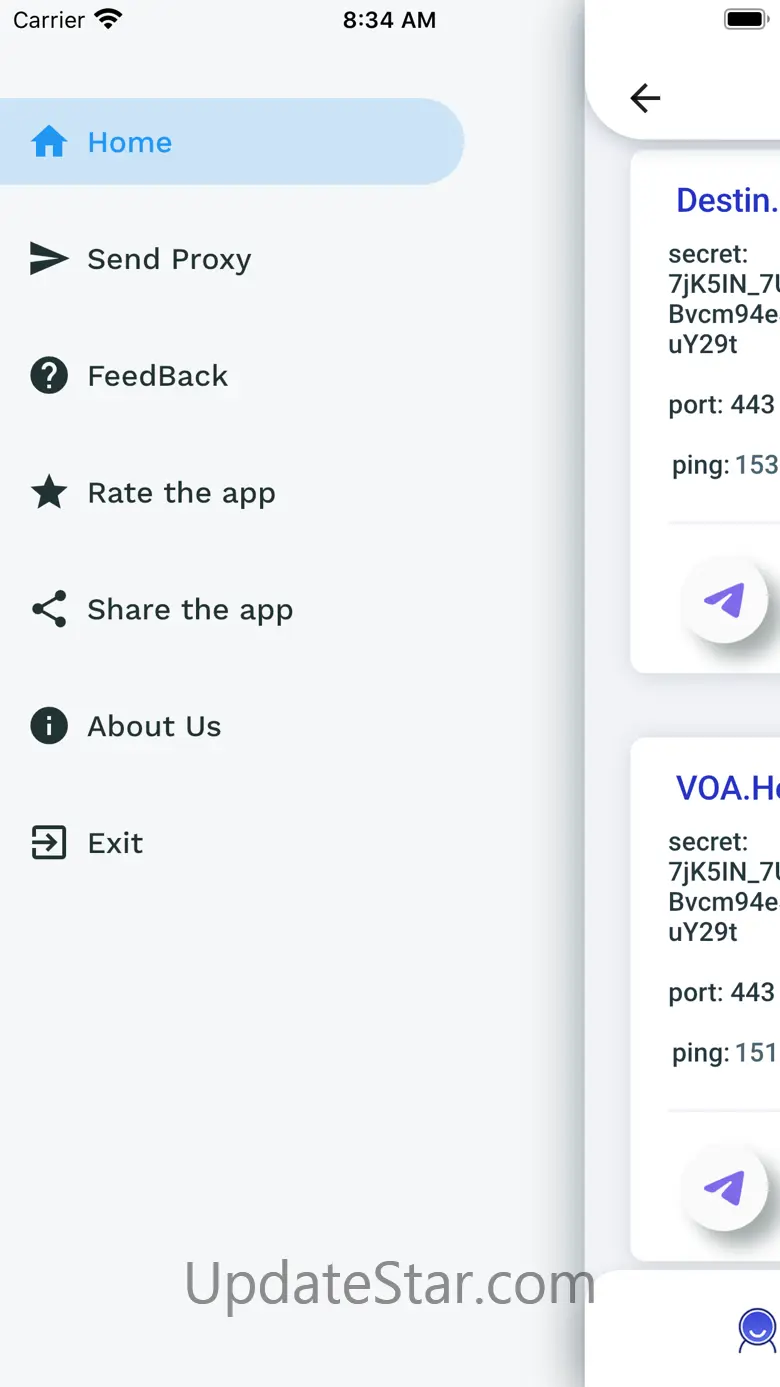The image size is (780, 1387).
Task: Click the Rate the app star icon
Action: pos(49,493)
